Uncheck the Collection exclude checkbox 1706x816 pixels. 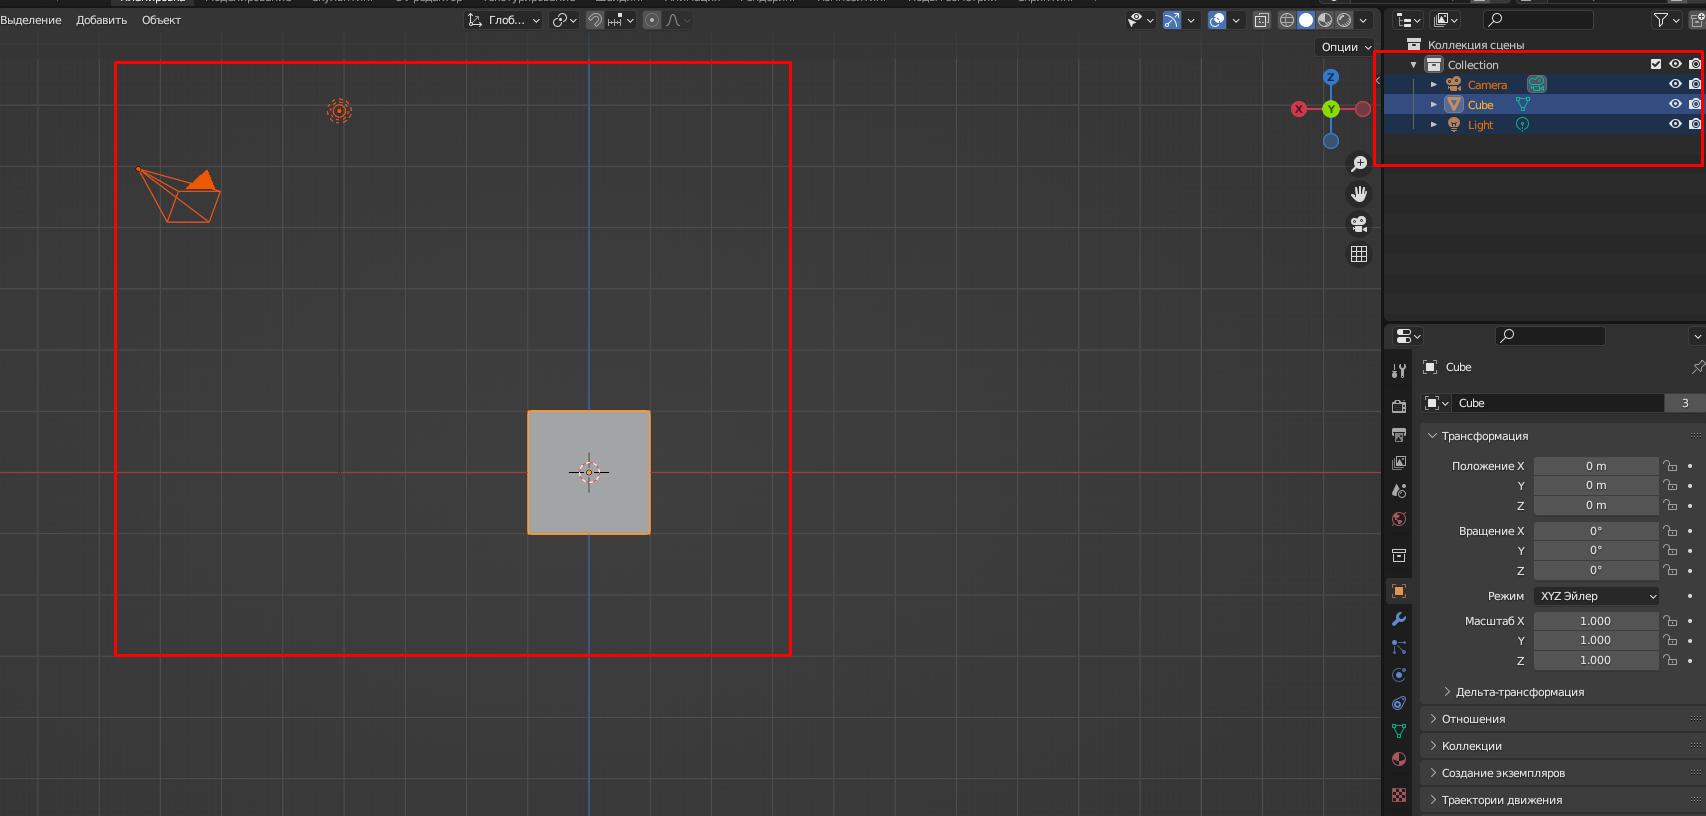pyautogui.click(x=1656, y=64)
